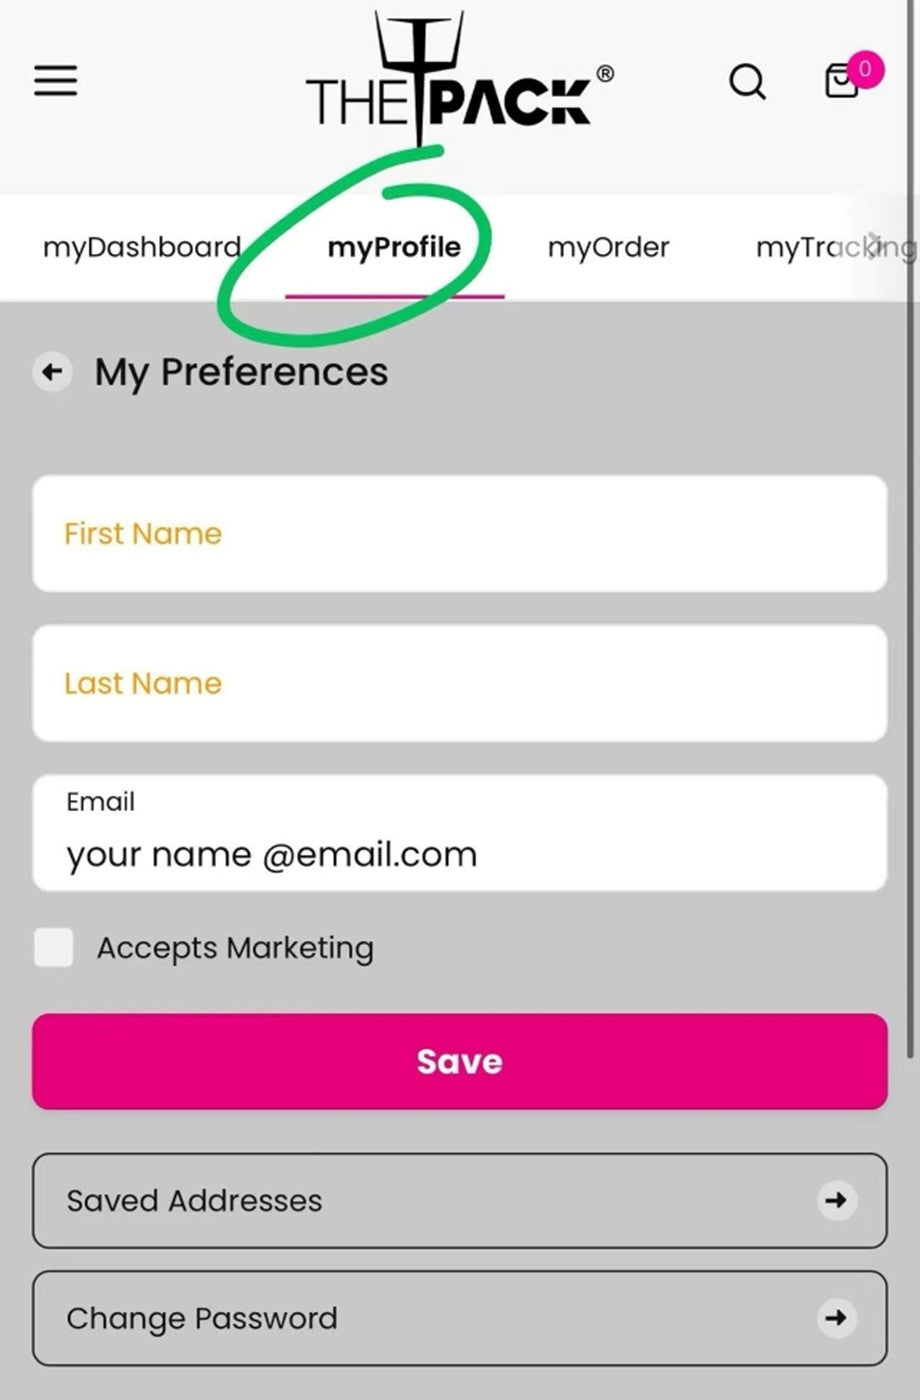Enable the Accepts Marketing checkbox
This screenshot has height=1400, width=920.
(54, 947)
